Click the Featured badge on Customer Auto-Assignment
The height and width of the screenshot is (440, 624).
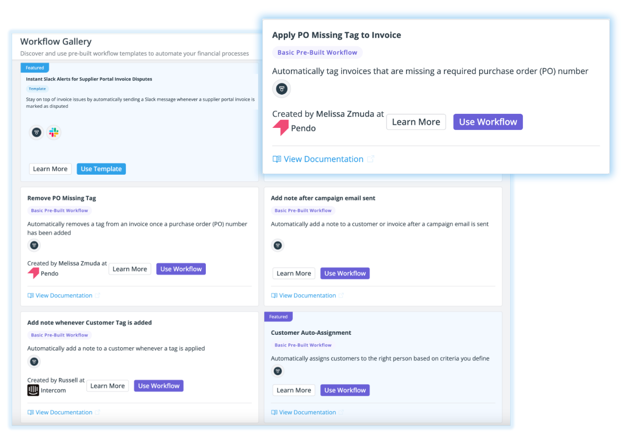[x=278, y=317]
